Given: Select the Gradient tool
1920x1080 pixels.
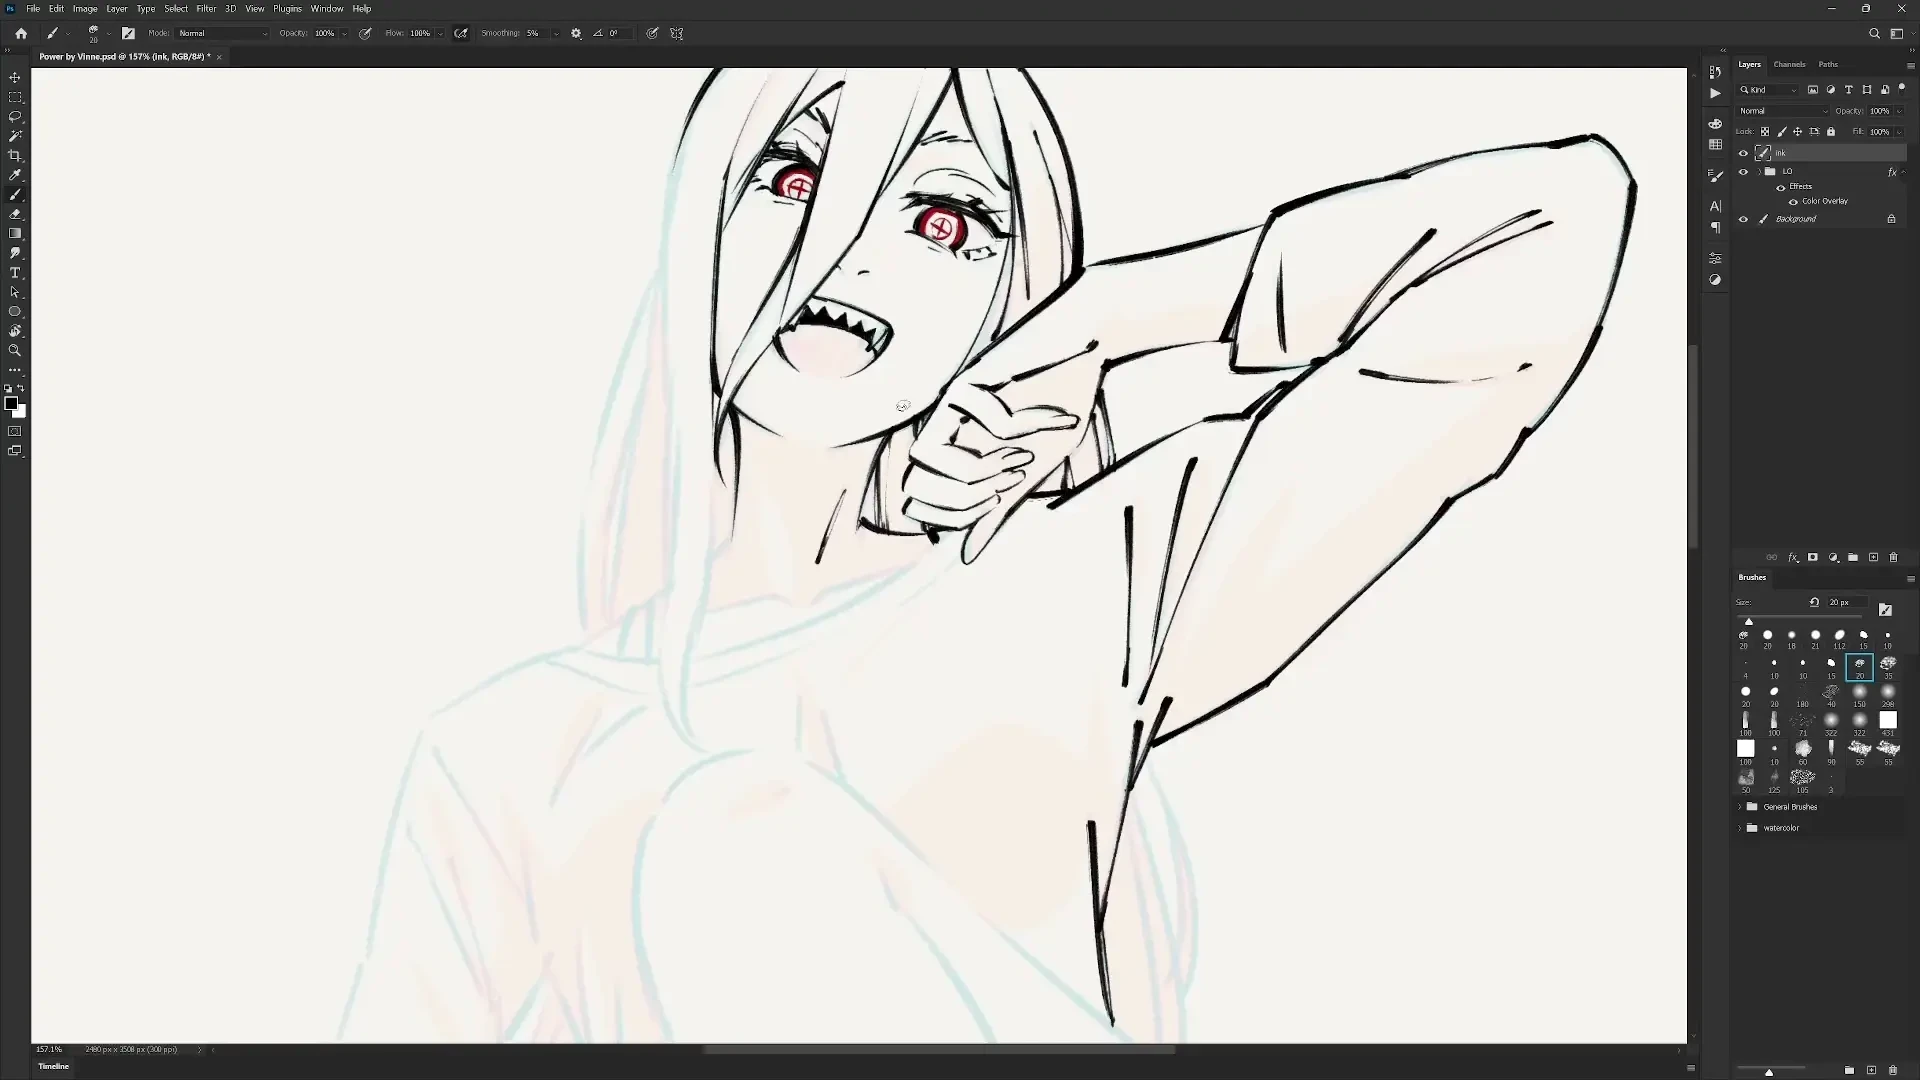Looking at the screenshot, I should tap(15, 233).
